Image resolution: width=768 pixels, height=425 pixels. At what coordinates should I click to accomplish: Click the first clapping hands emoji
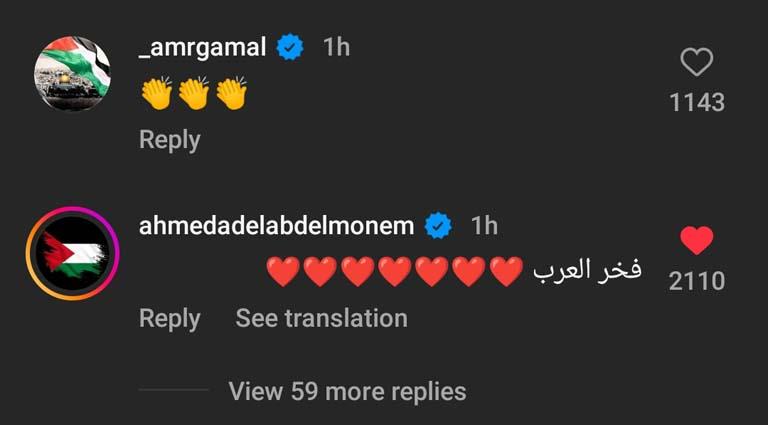(x=156, y=94)
